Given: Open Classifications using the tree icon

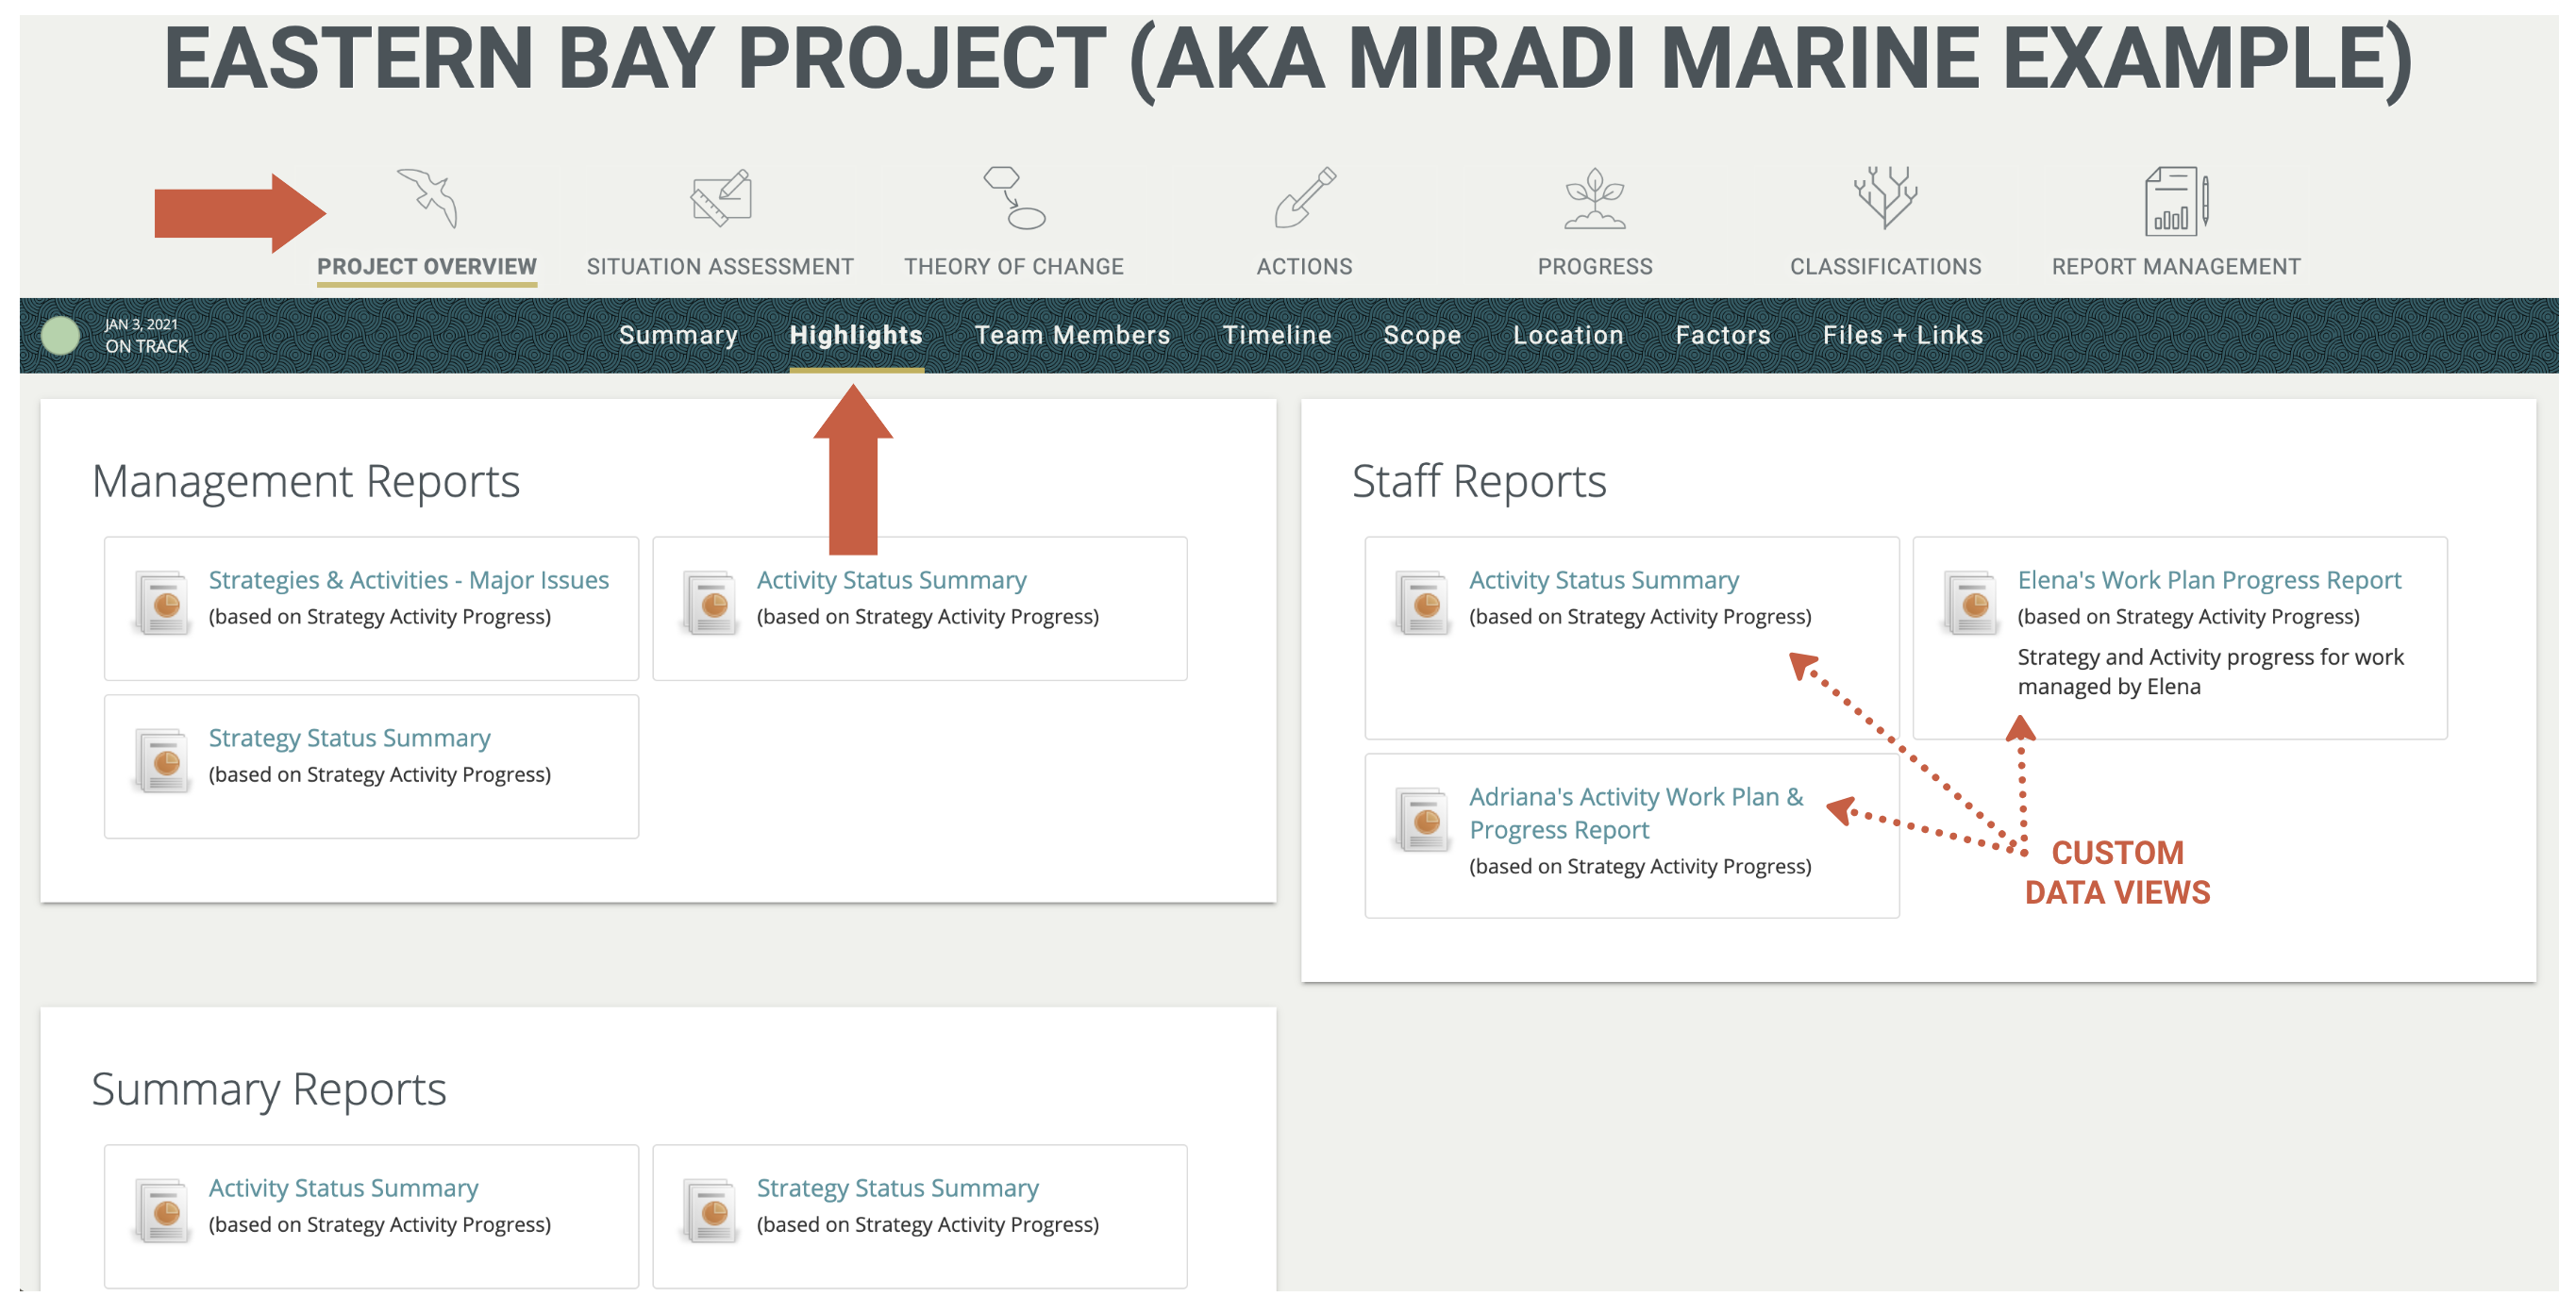Looking at the screenshot, I should (x=1885, y=200).
